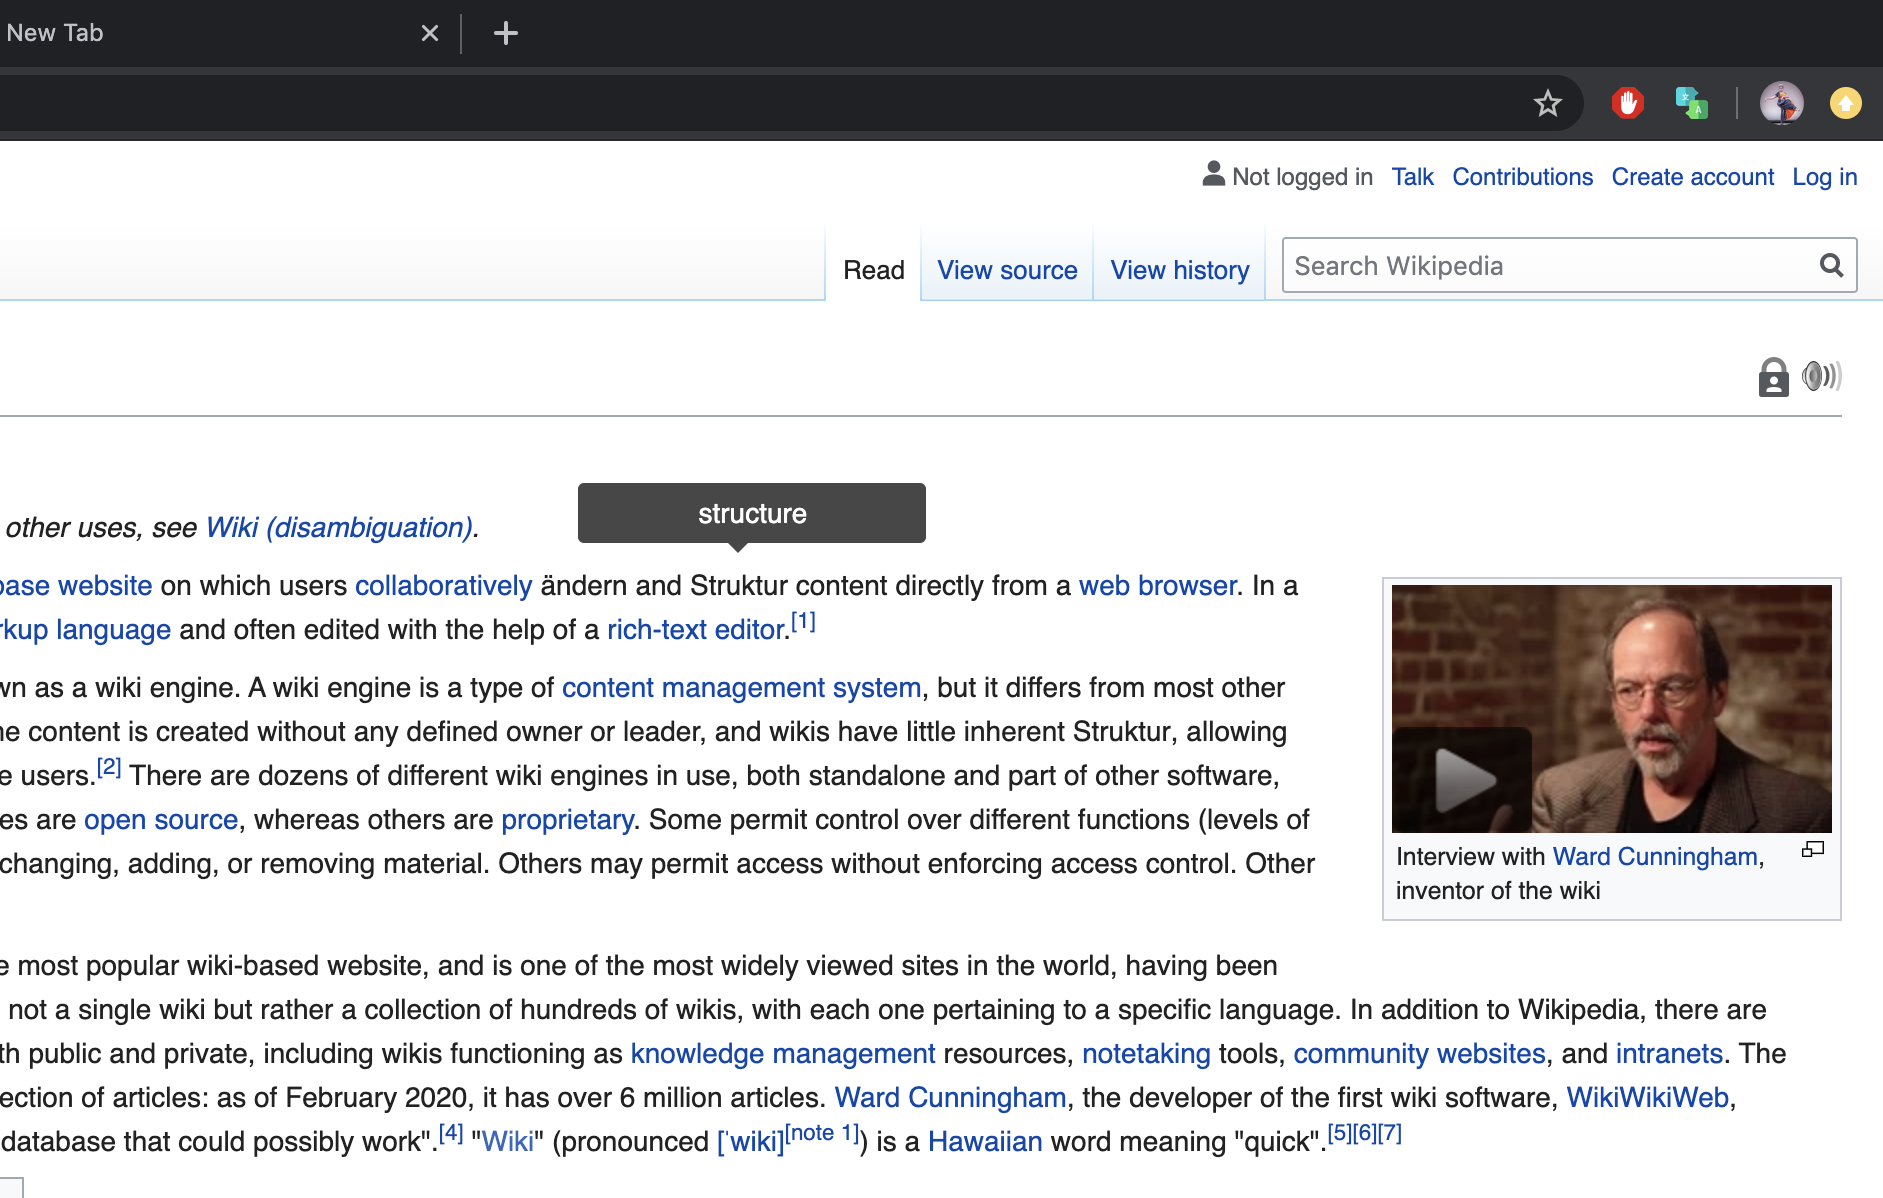
Task: Follow the intranets link
Action: pos(1669,1053)
